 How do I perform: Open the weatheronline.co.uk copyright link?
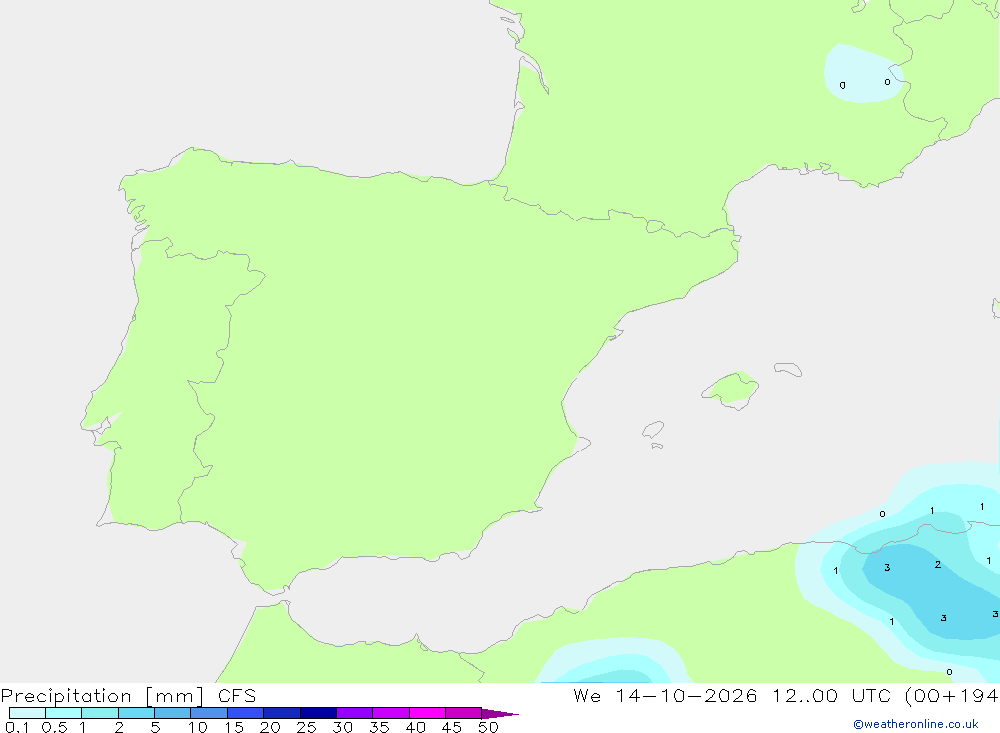[x=915, y=724]
